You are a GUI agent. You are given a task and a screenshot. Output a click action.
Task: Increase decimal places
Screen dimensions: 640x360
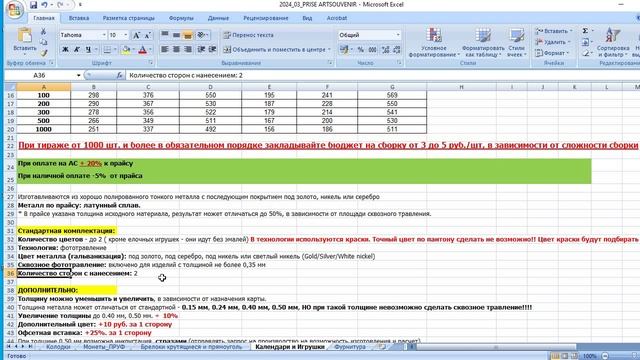tap(385, 49)
